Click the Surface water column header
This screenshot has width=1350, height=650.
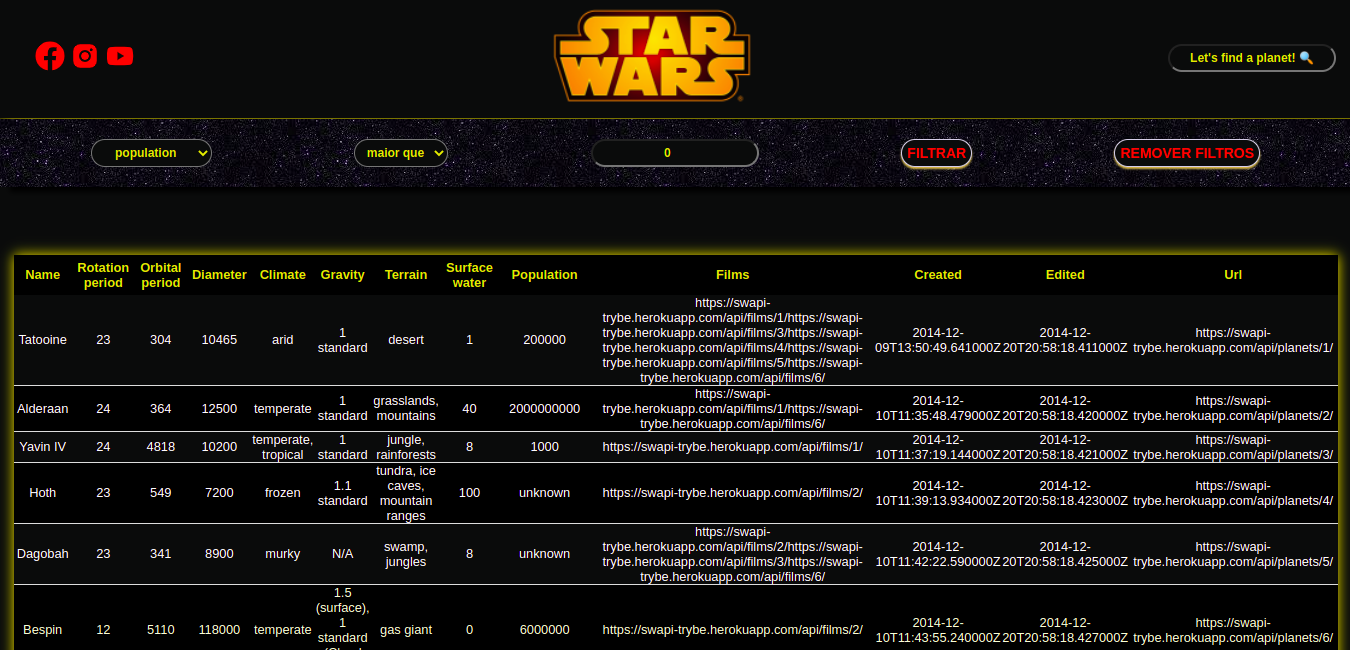point(469,275)
